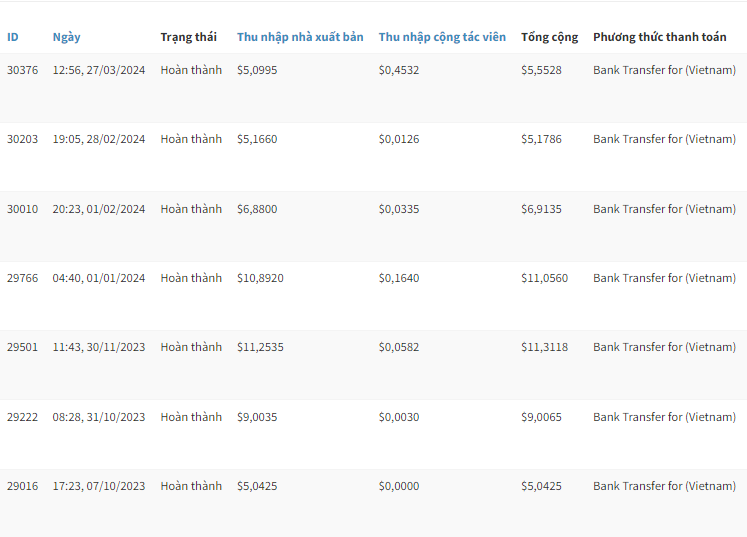Sort by Ngày column header
747x537 pixels.
click(x=67, y=37)
